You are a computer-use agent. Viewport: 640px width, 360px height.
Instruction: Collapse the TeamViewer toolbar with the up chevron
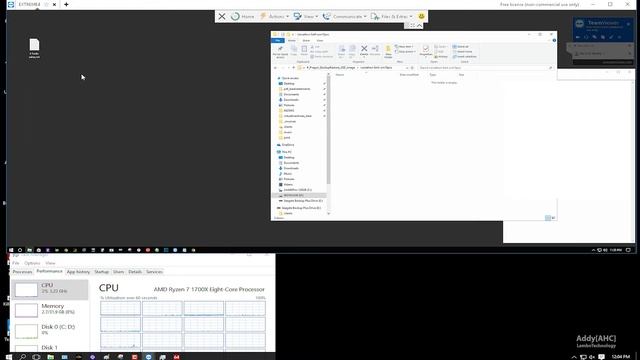pos(419,26)
